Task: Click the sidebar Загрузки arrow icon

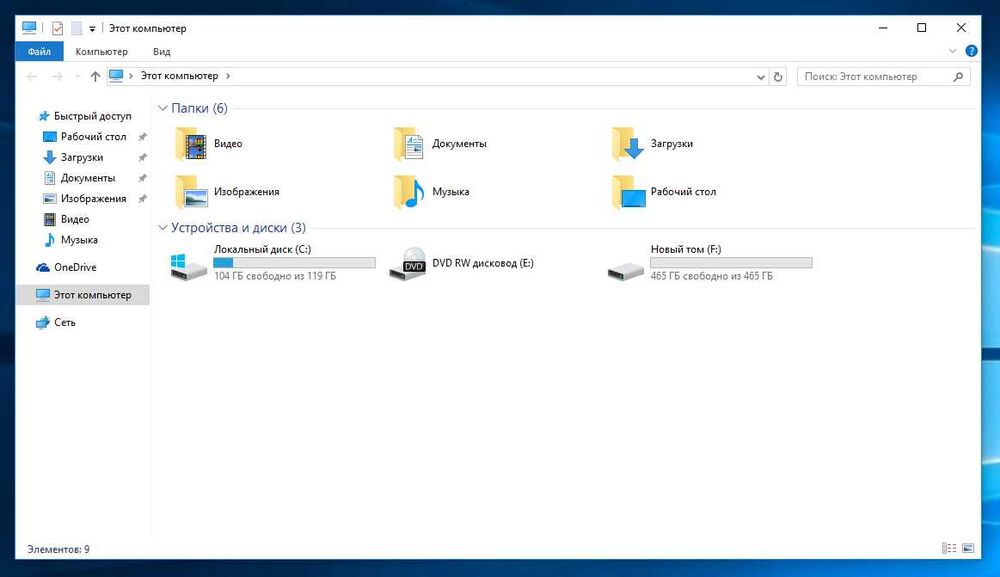Action: tap(50, 157)
